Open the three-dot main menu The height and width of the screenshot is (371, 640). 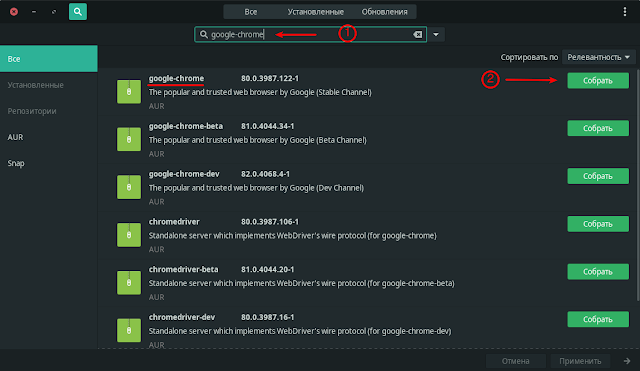[624, 12]
